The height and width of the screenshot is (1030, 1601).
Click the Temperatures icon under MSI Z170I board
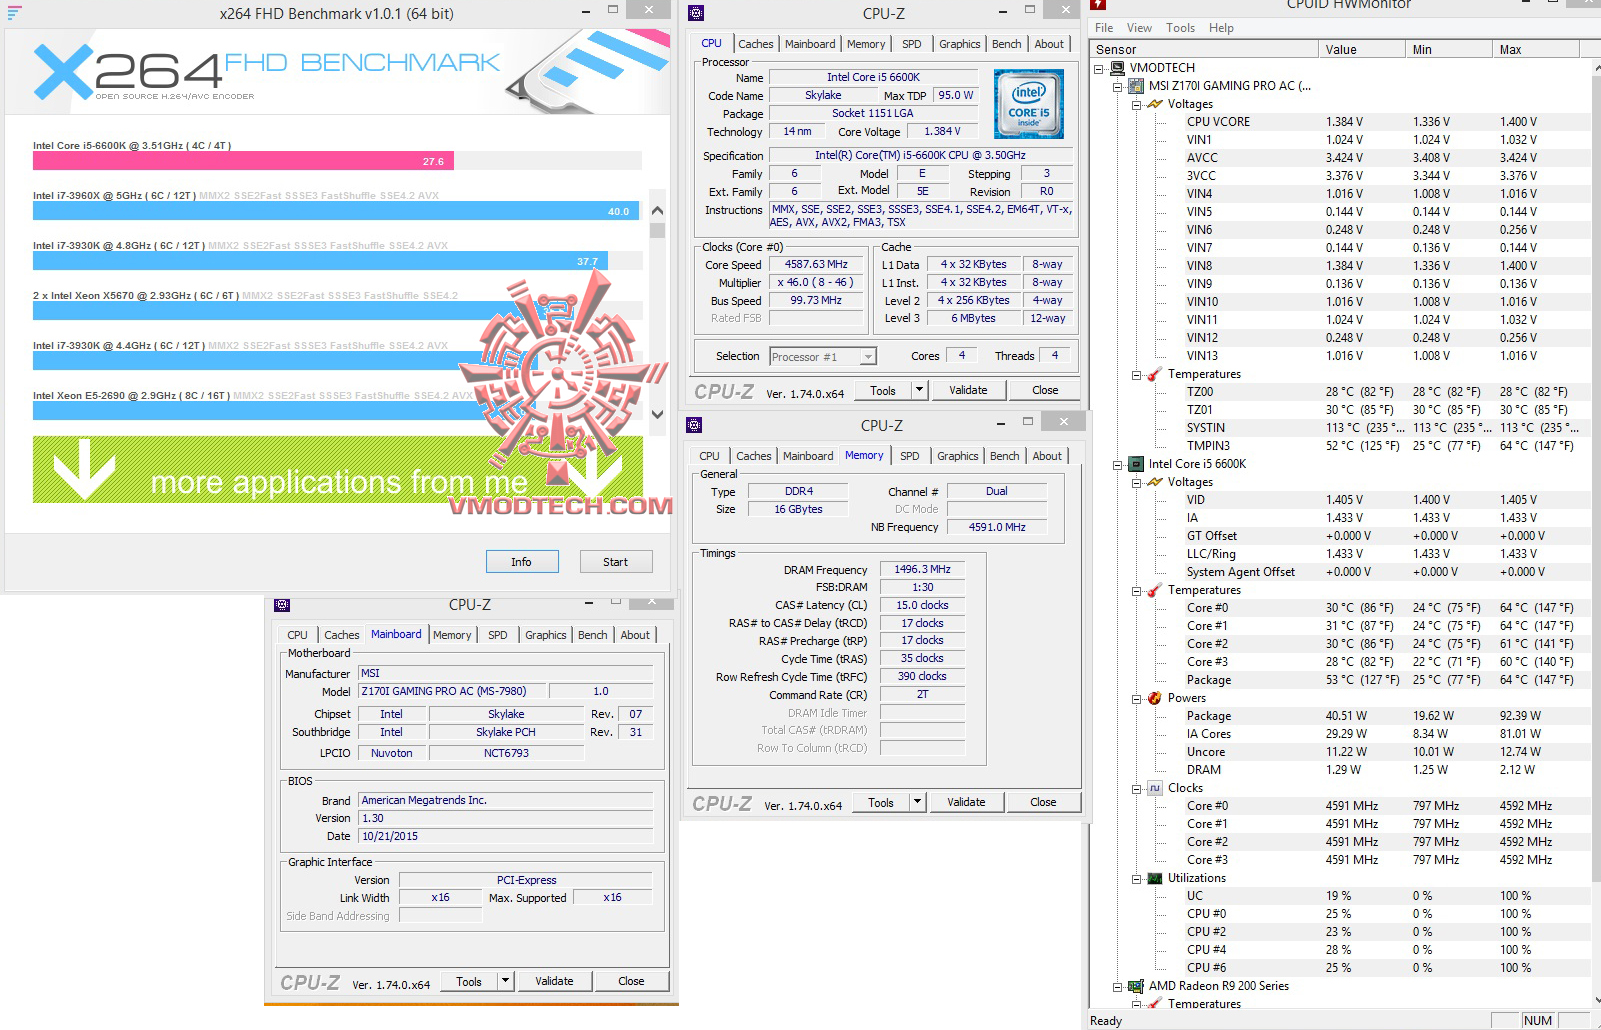coord(1155,374)
